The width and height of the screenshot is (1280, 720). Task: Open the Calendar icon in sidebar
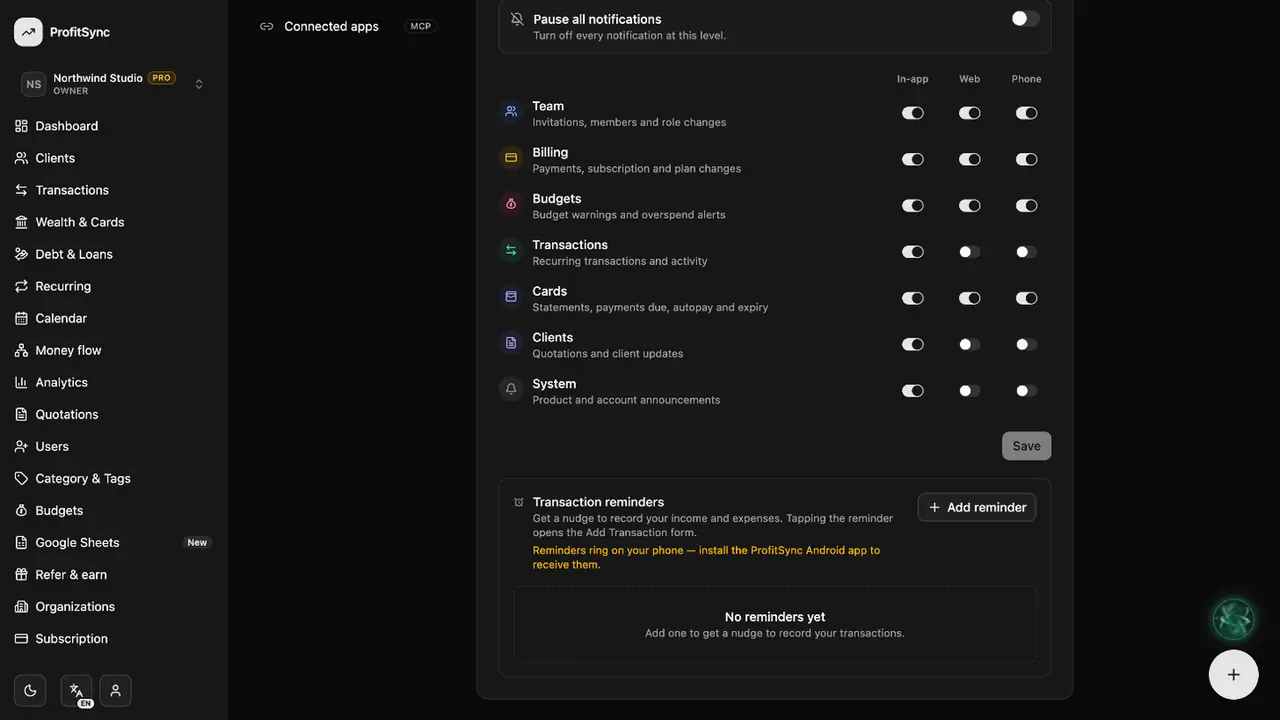click(x=21, y=318)
